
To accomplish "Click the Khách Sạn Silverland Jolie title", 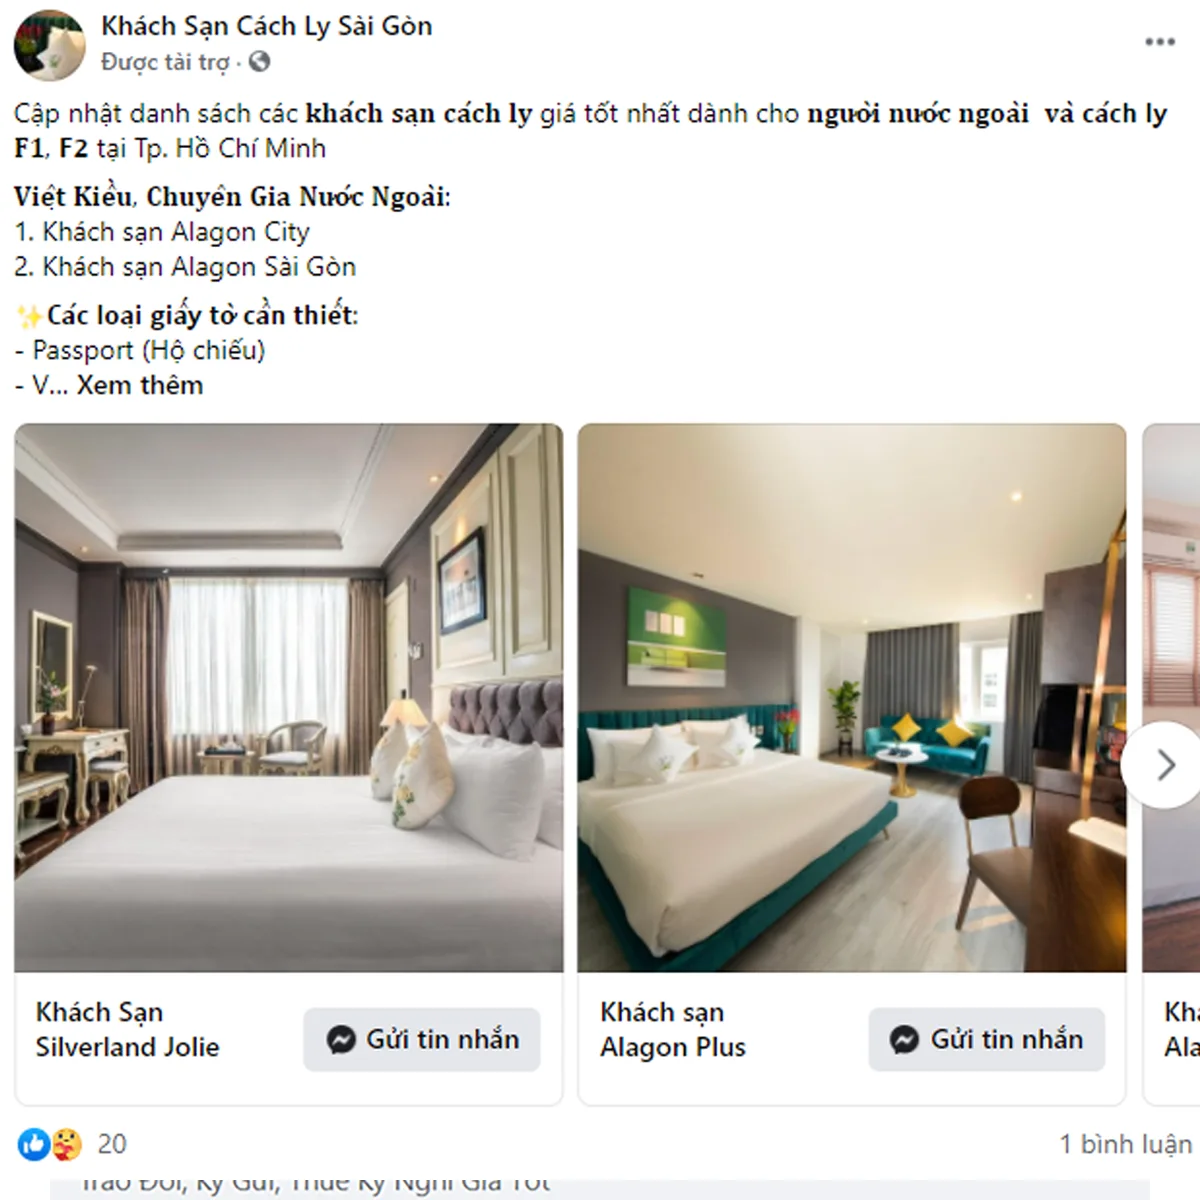I will (127, 1030).
